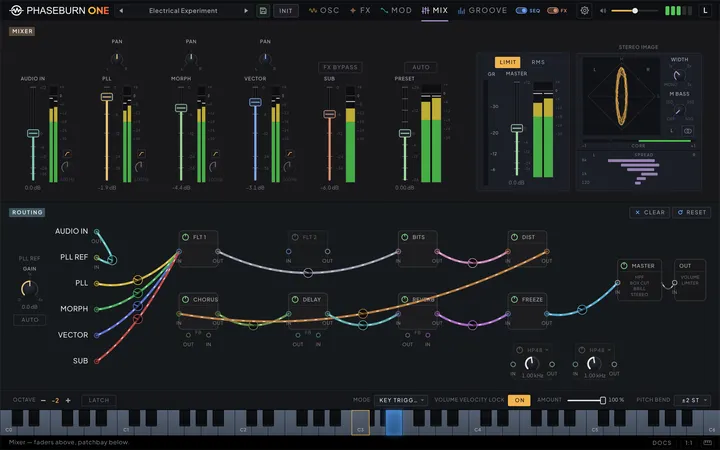This screenshot has height=450, width=720.
Task: Click the keyboard icon in status bar
Action: click(x=707, y=443)
